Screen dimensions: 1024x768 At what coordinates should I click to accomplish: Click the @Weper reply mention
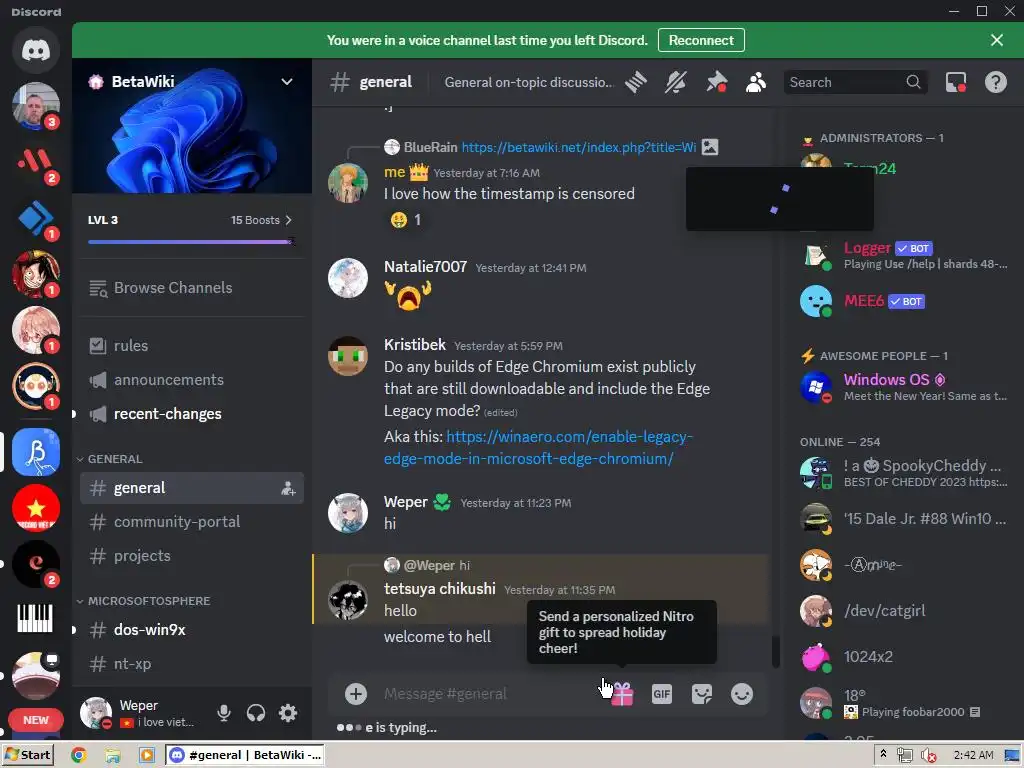429,566
